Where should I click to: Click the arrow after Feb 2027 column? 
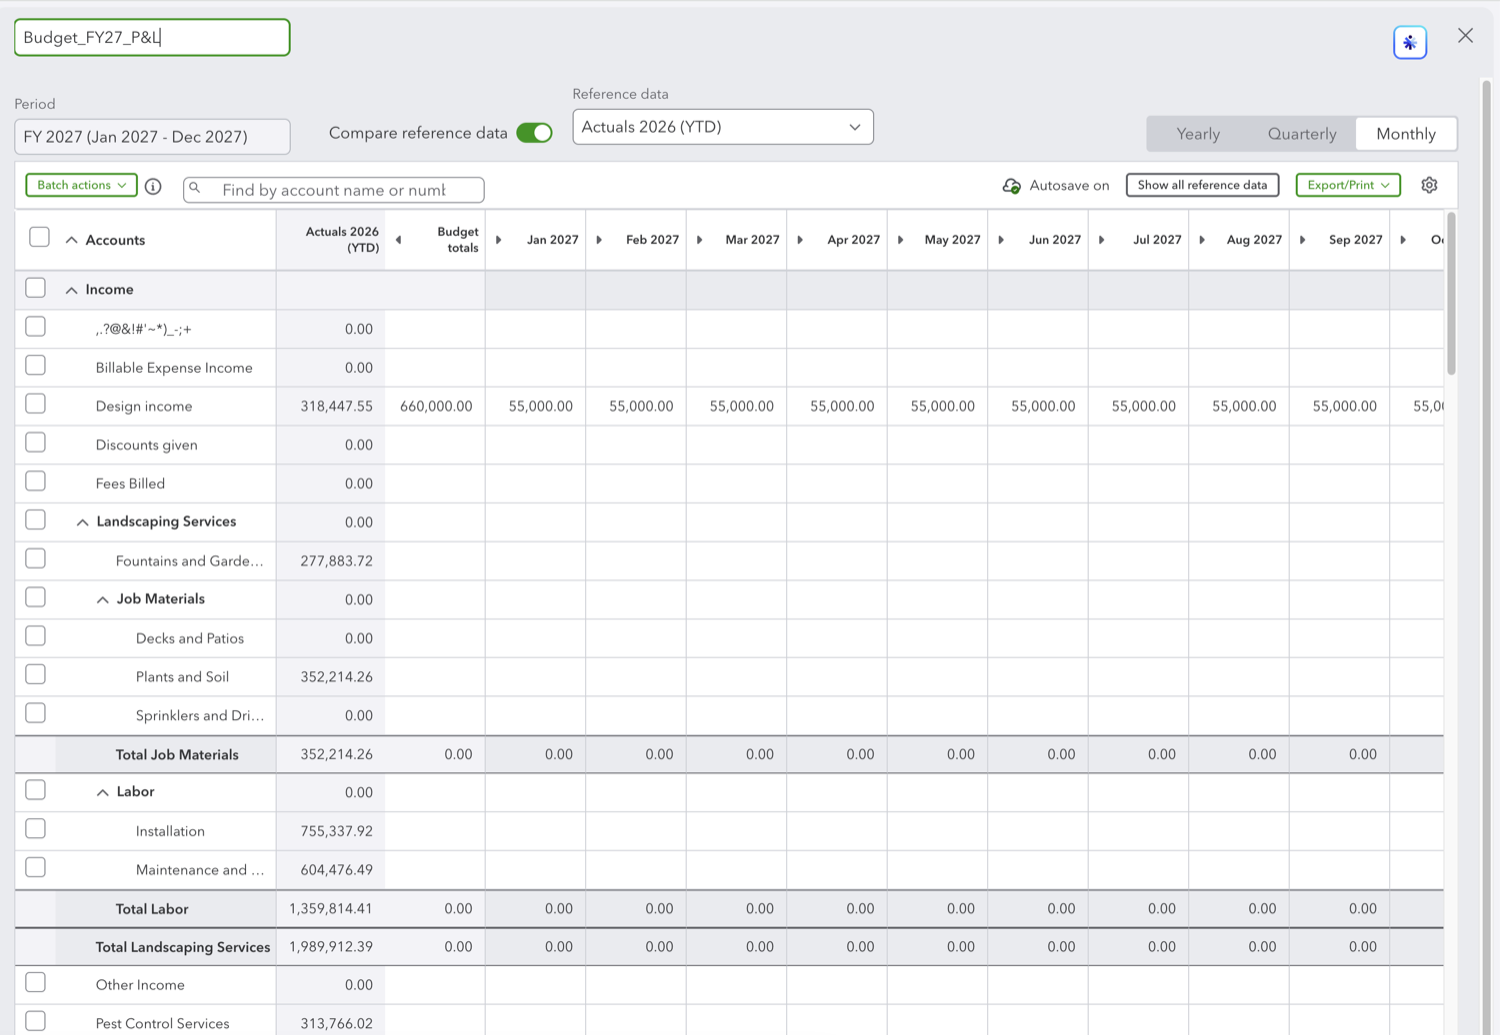pos(699,240)
